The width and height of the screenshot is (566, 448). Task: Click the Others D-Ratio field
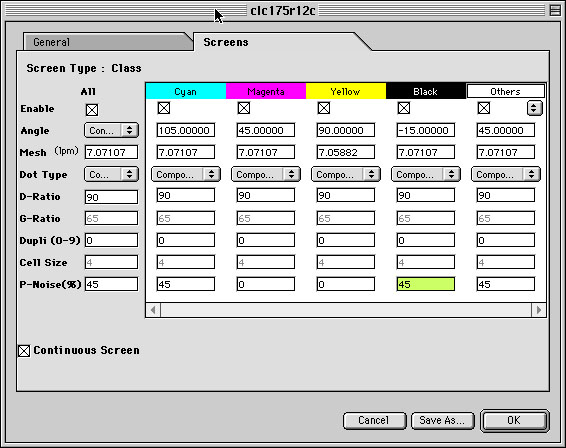point(506,195)
